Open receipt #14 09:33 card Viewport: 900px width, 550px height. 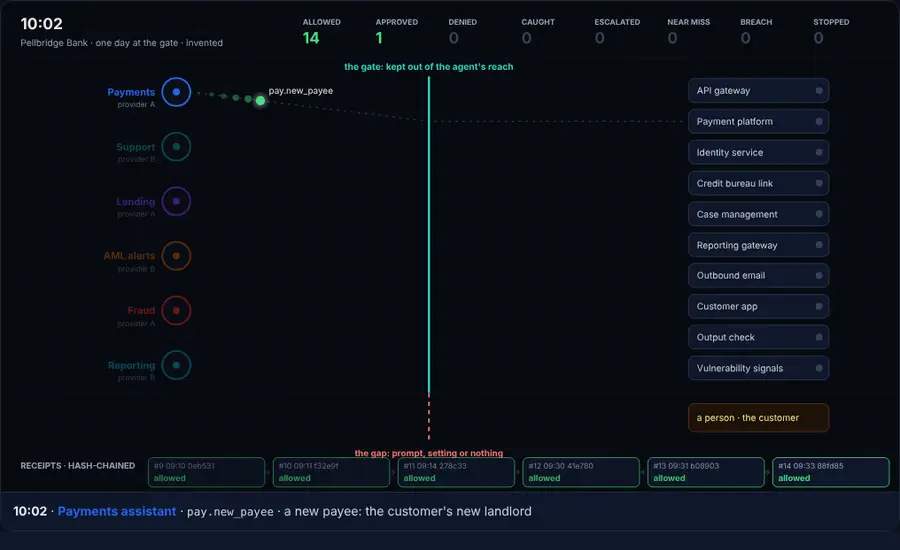[x=831, y=472]
